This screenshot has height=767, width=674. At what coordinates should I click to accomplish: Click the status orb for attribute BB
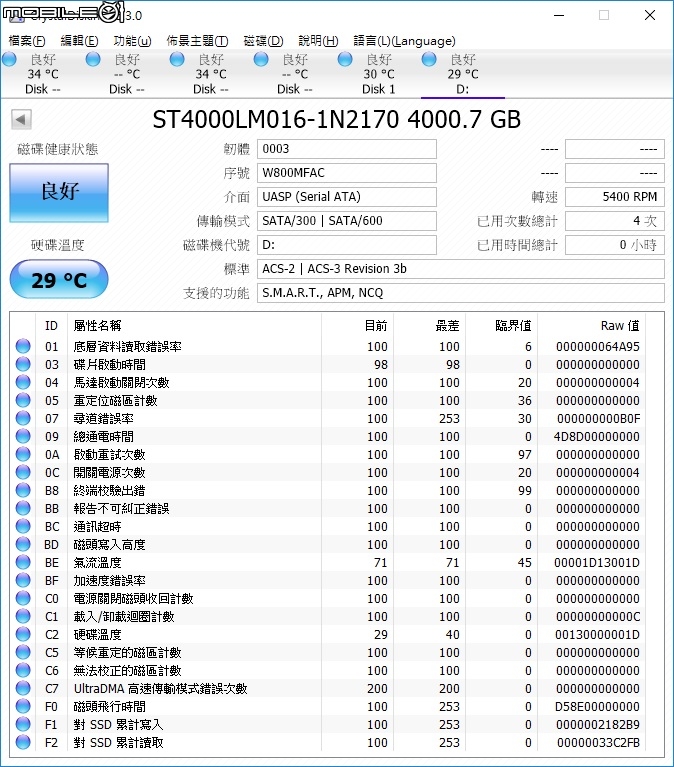coord(23,508)
